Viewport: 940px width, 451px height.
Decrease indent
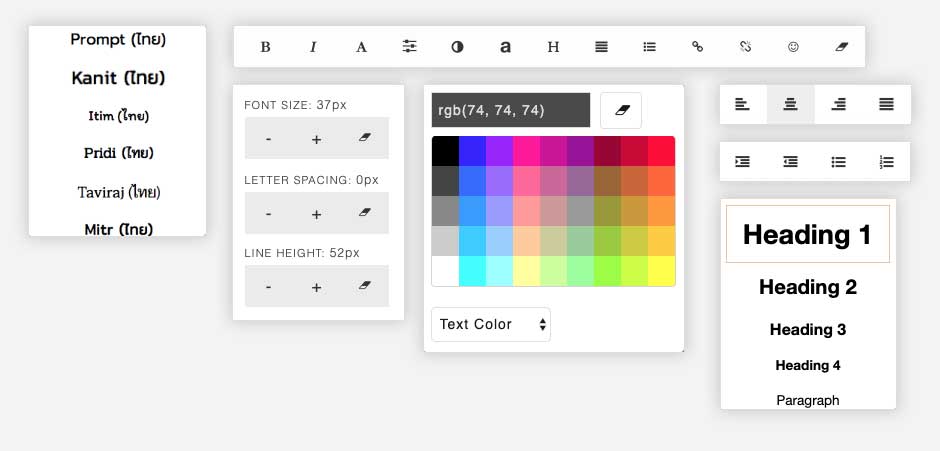tap(791, 162)
